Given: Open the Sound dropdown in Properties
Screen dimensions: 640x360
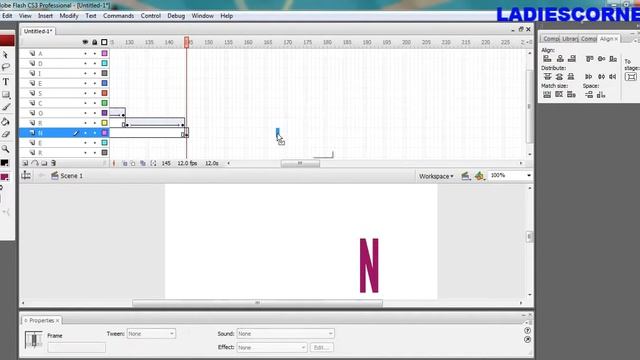Looking at the screenshot, I should coord(285,333).
